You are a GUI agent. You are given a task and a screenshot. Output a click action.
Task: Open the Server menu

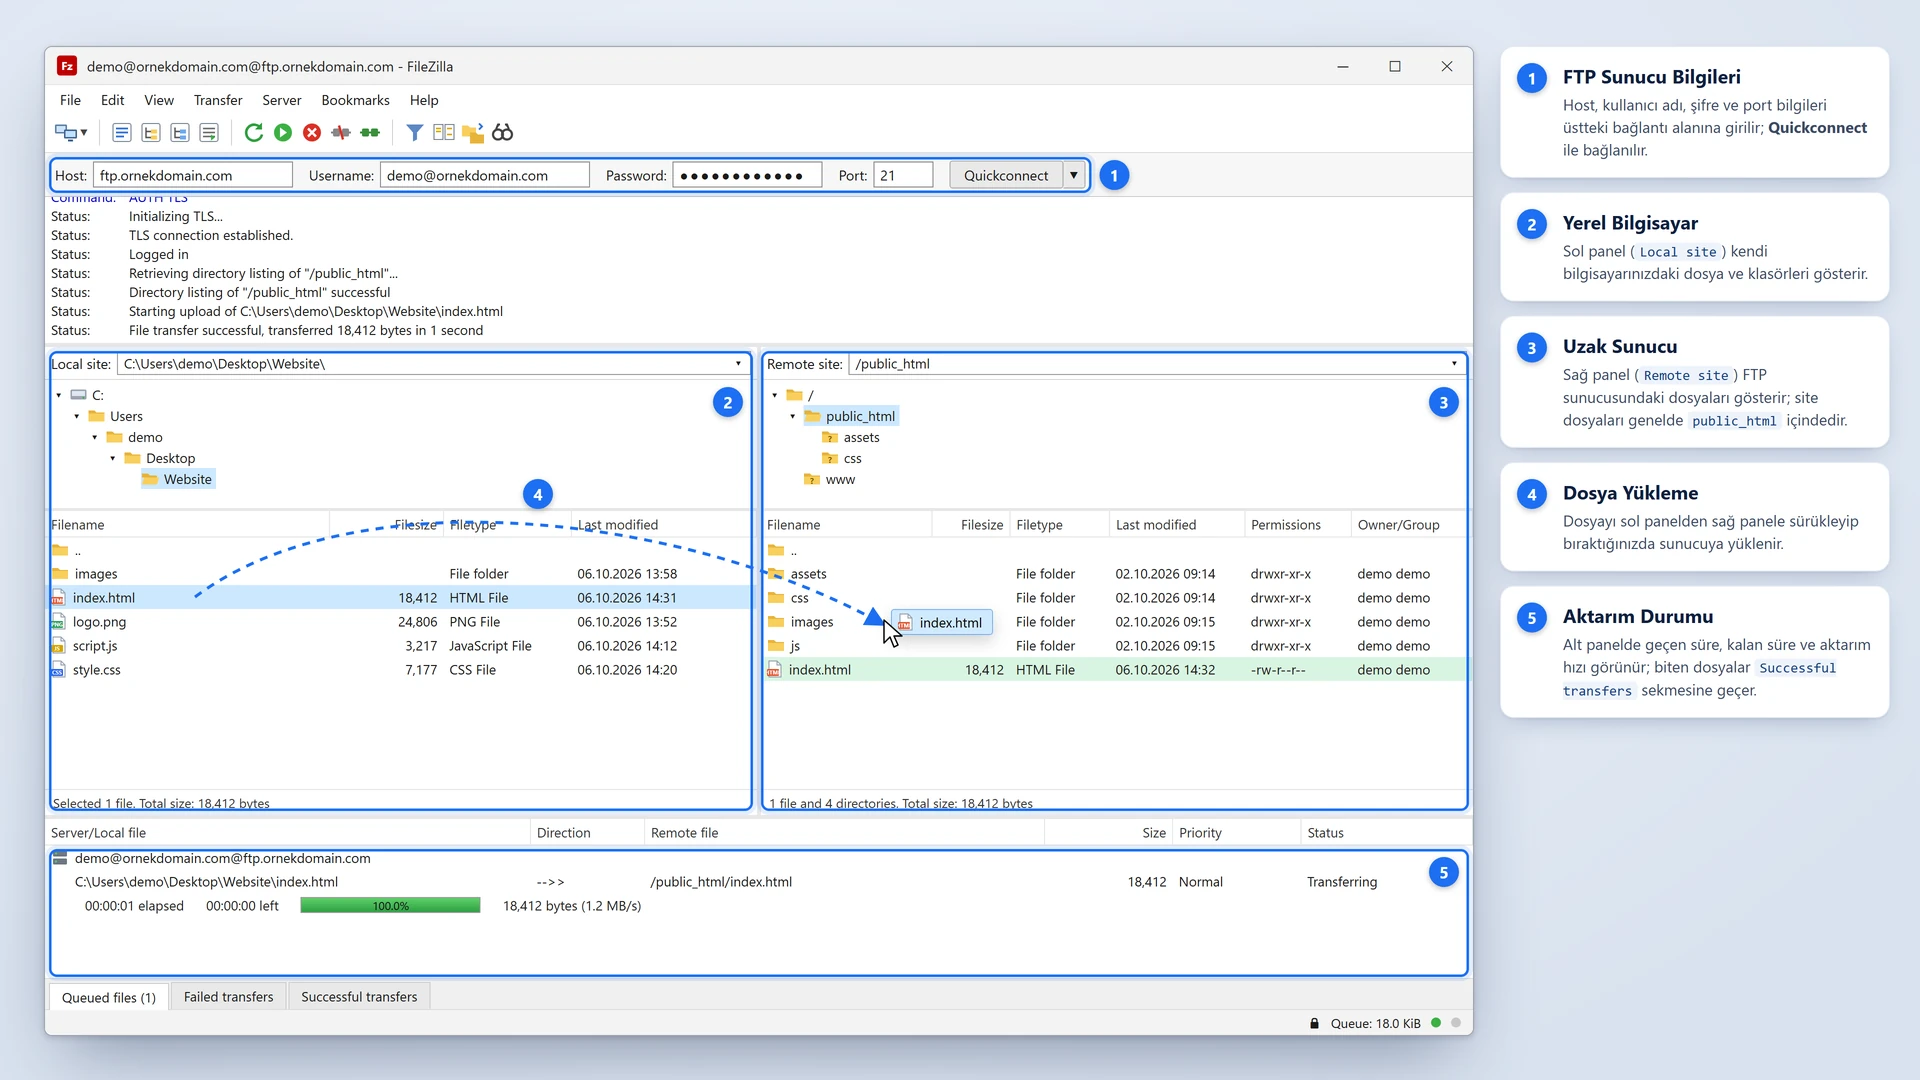(x=282, y=100)
